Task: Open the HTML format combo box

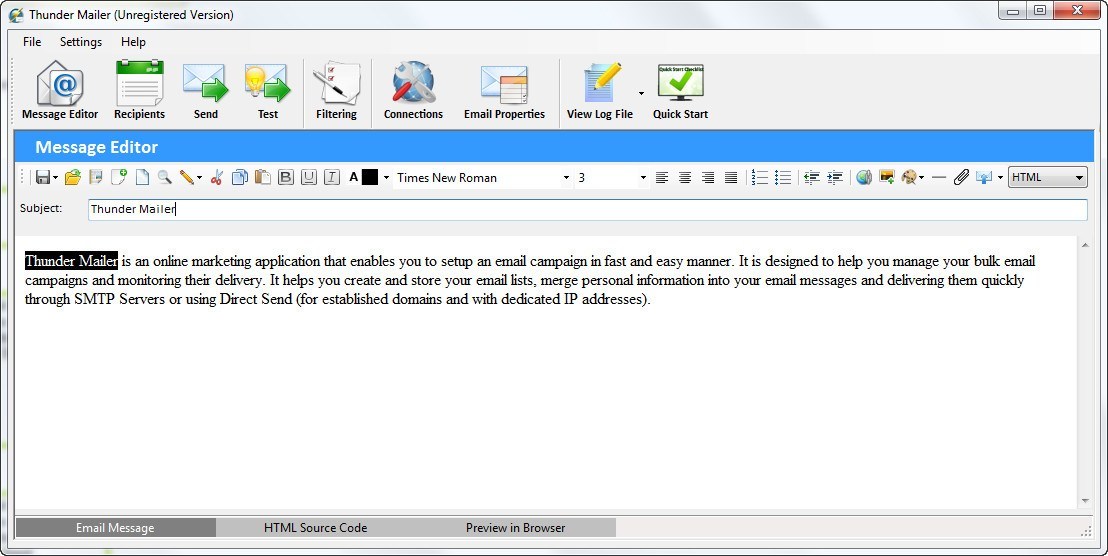Action: (x=1047, y=177)
